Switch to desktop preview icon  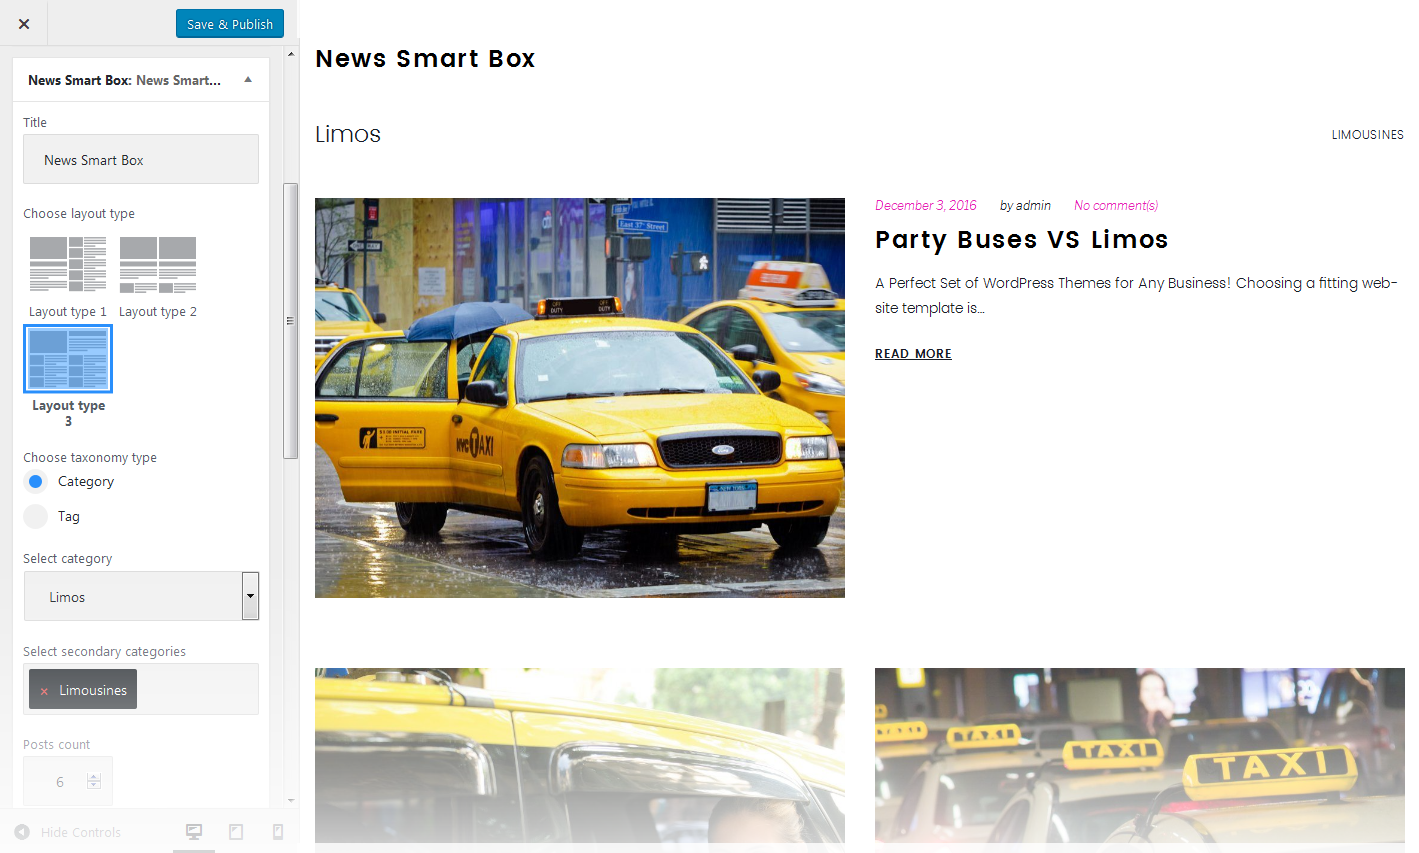click(x=194, y=832)
